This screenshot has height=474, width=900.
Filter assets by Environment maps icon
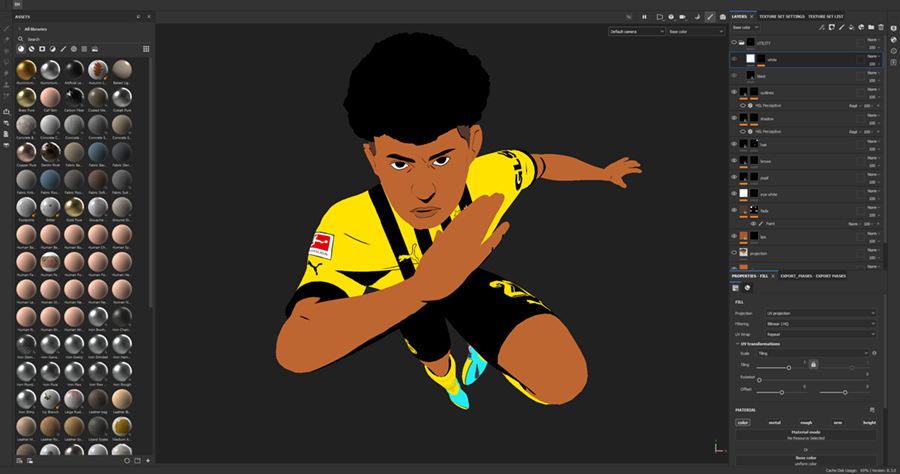(x=95, y=49)
